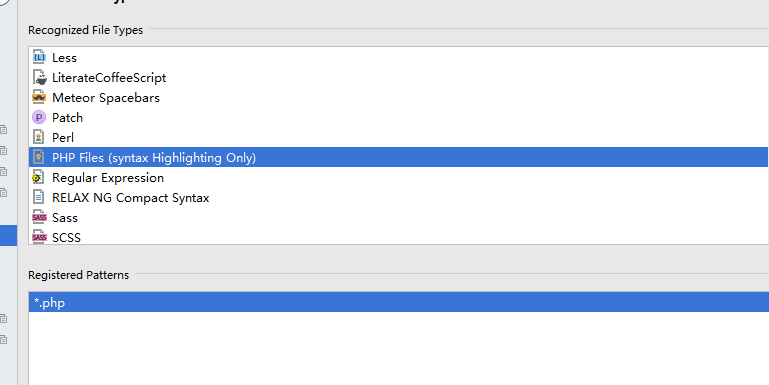Screen dimensions: 769x385
Task: Click the PHP Files type icon
Action: click(39, 157)
